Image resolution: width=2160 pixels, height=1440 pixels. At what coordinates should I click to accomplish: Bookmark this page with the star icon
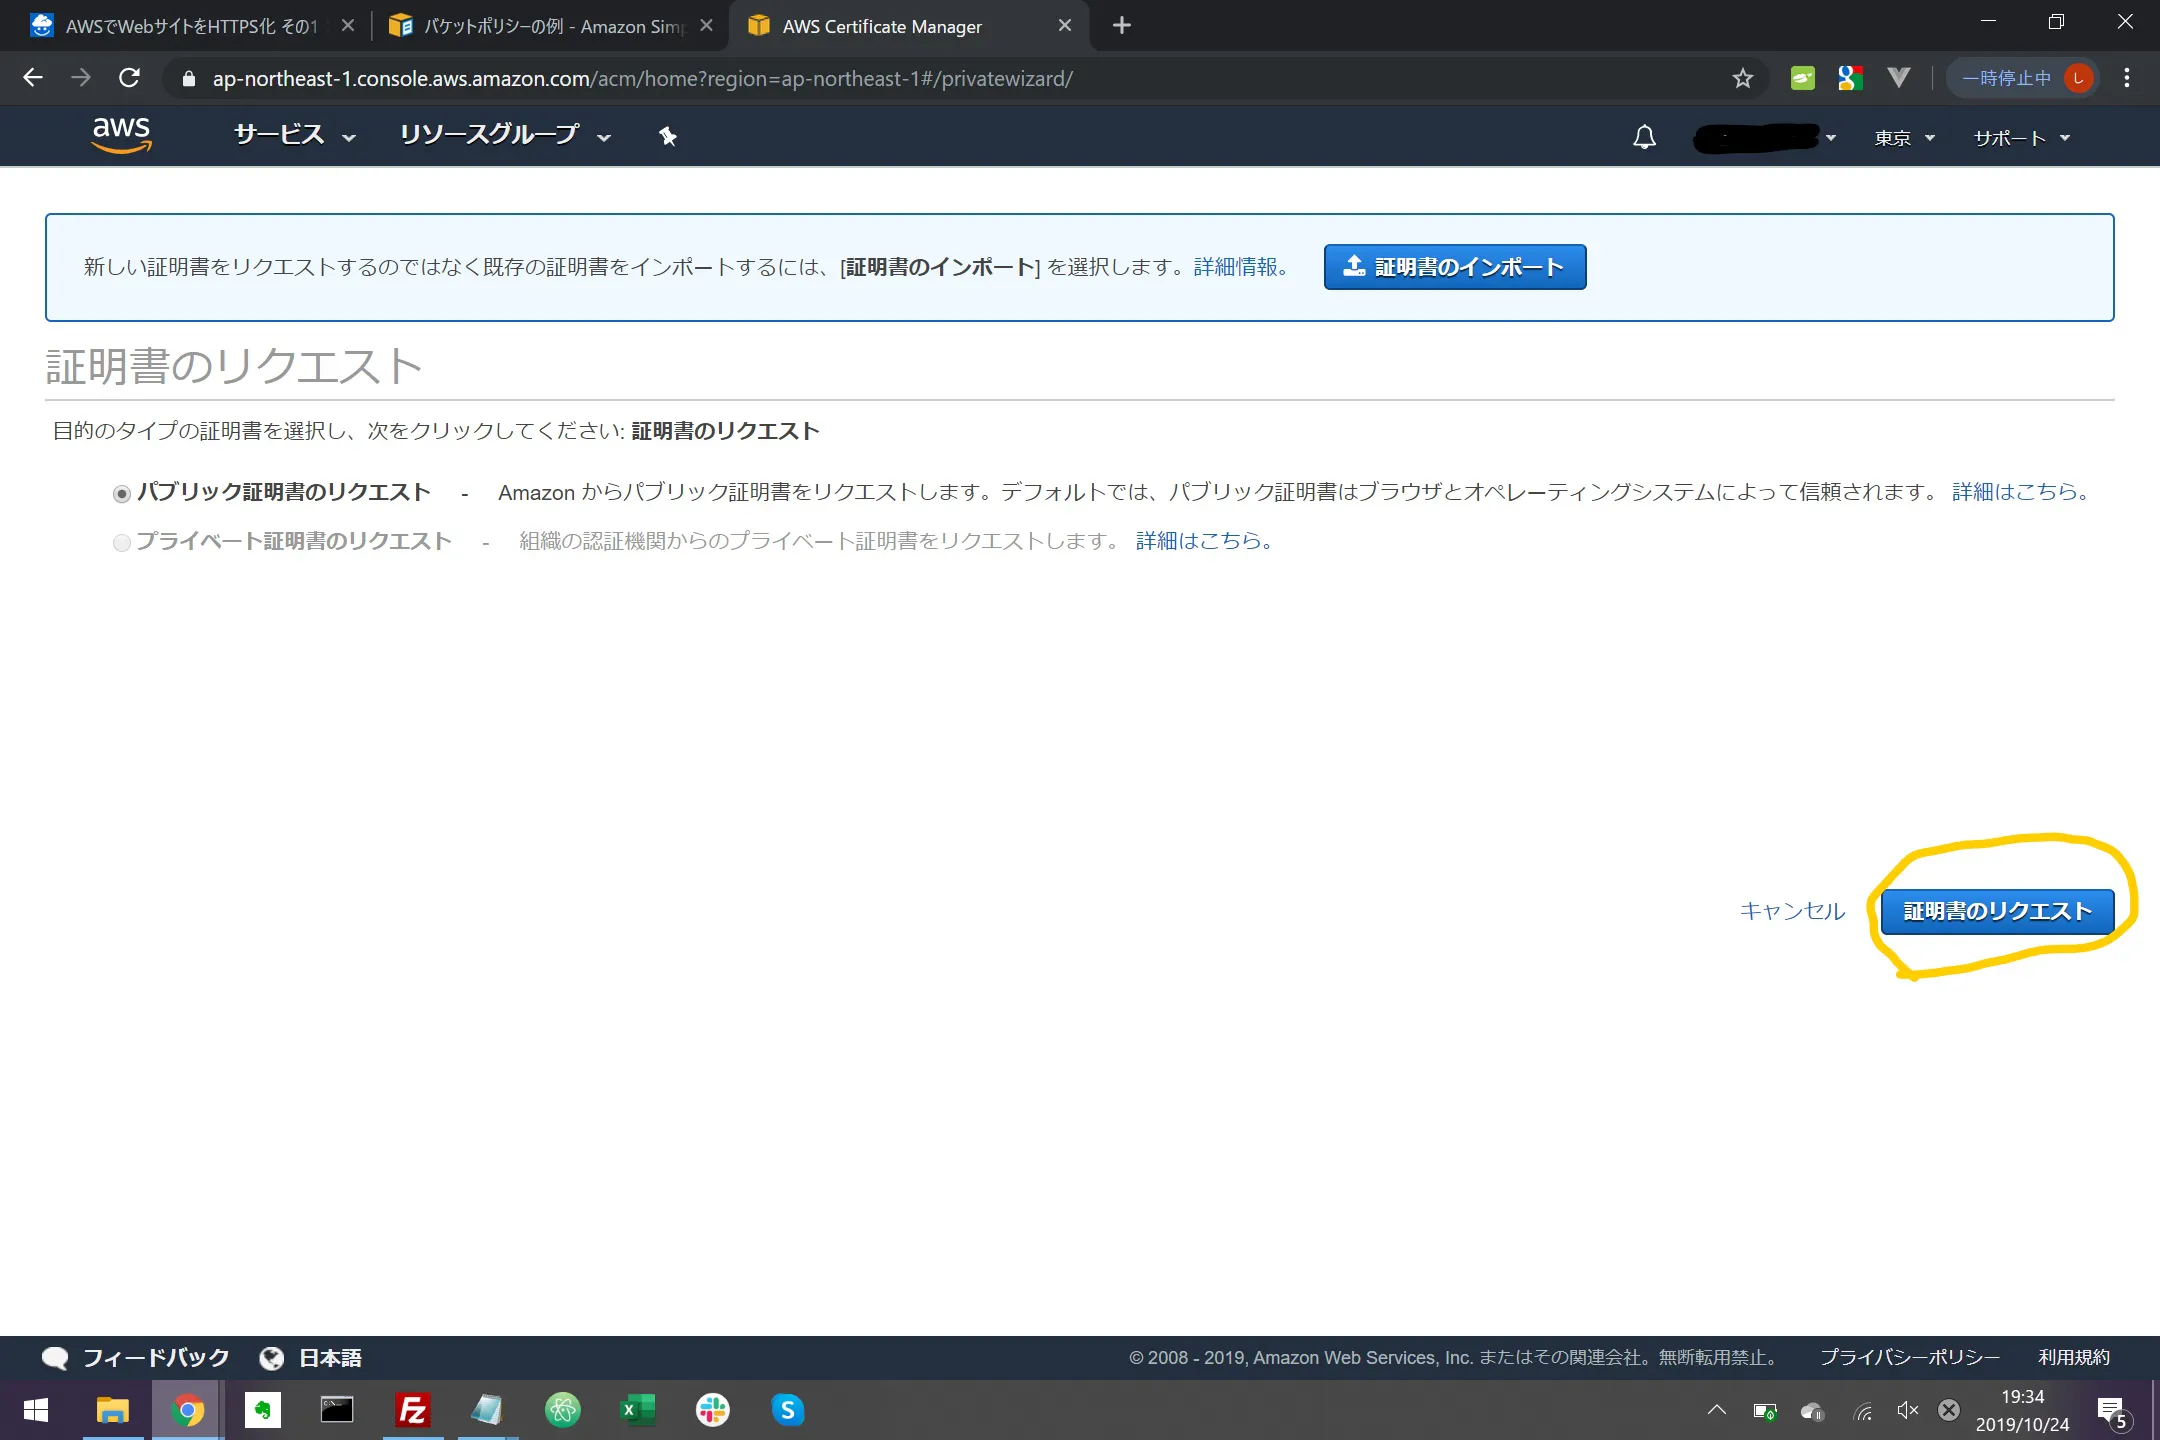[1743, 78]
